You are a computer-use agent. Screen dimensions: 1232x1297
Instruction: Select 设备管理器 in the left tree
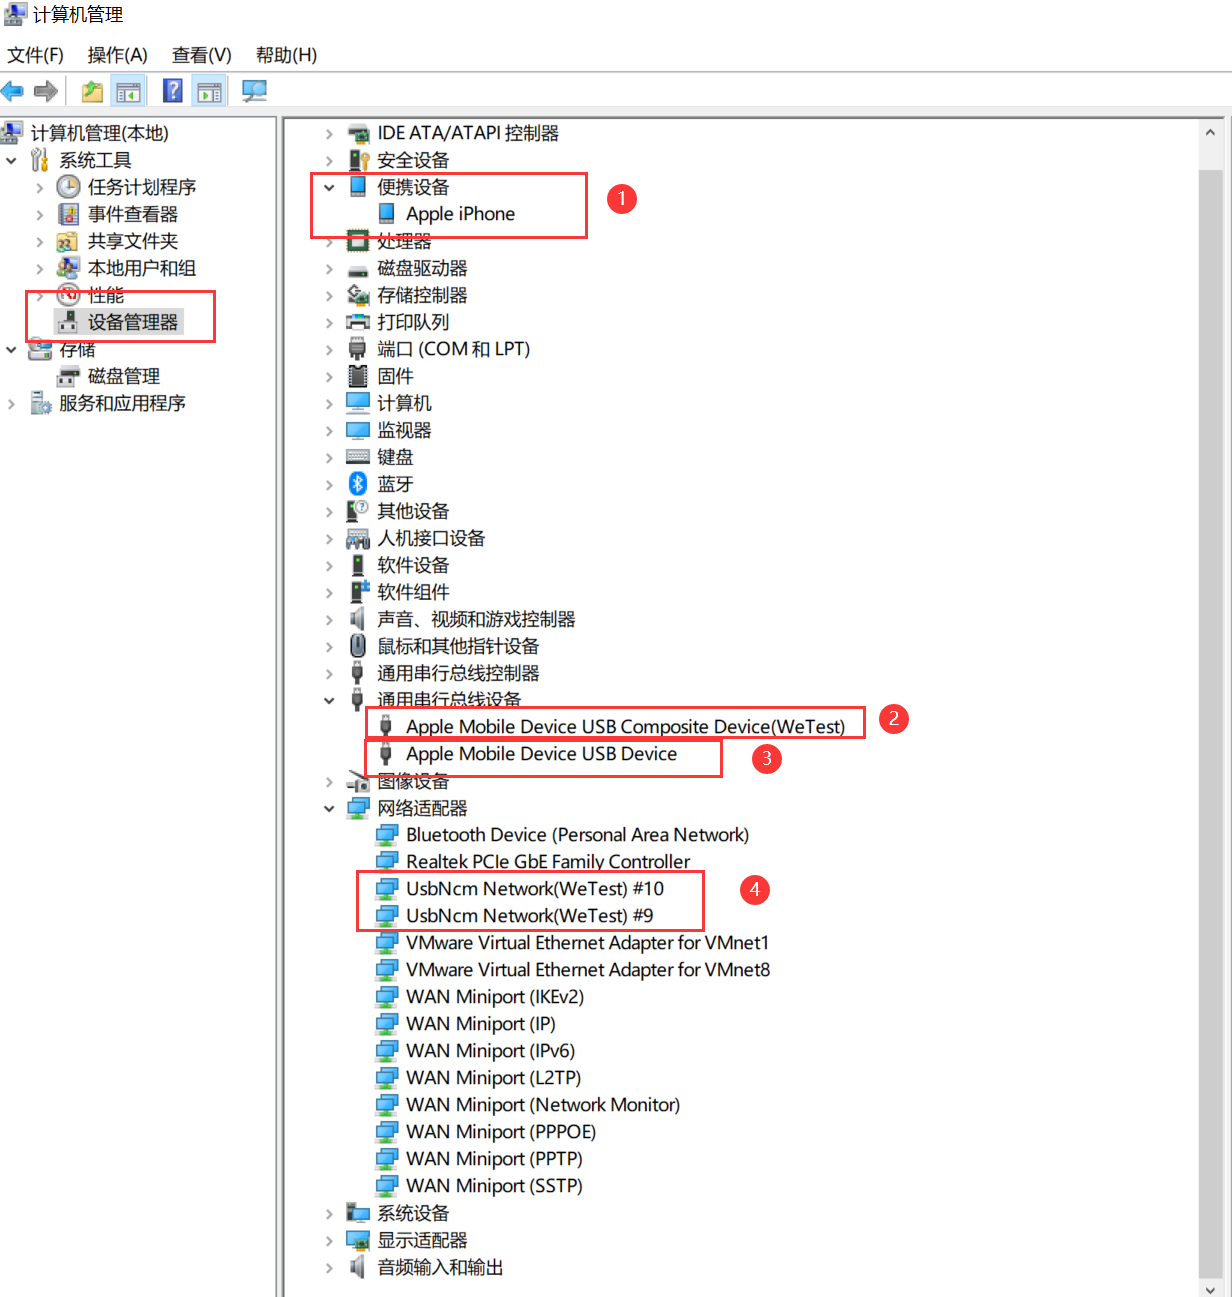132,322
